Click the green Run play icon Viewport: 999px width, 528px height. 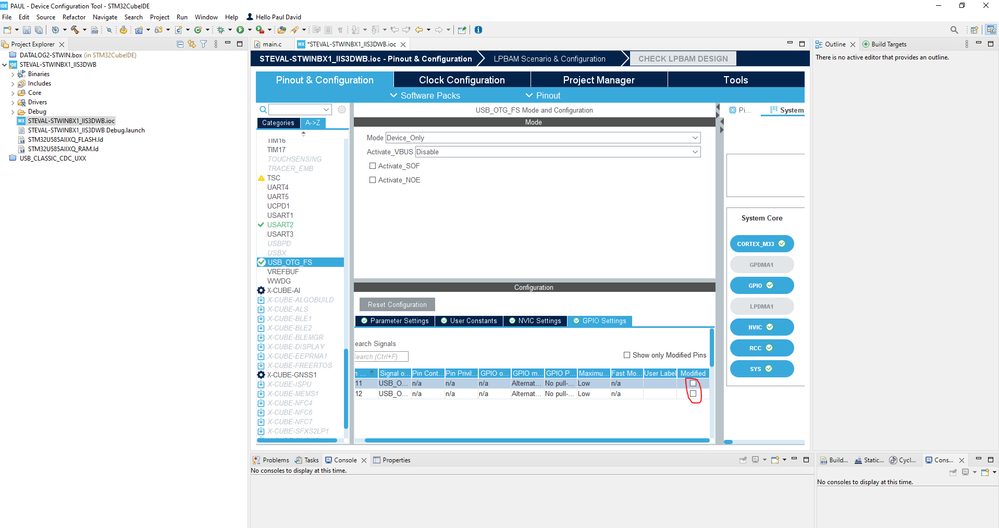(x=240, y=29)
